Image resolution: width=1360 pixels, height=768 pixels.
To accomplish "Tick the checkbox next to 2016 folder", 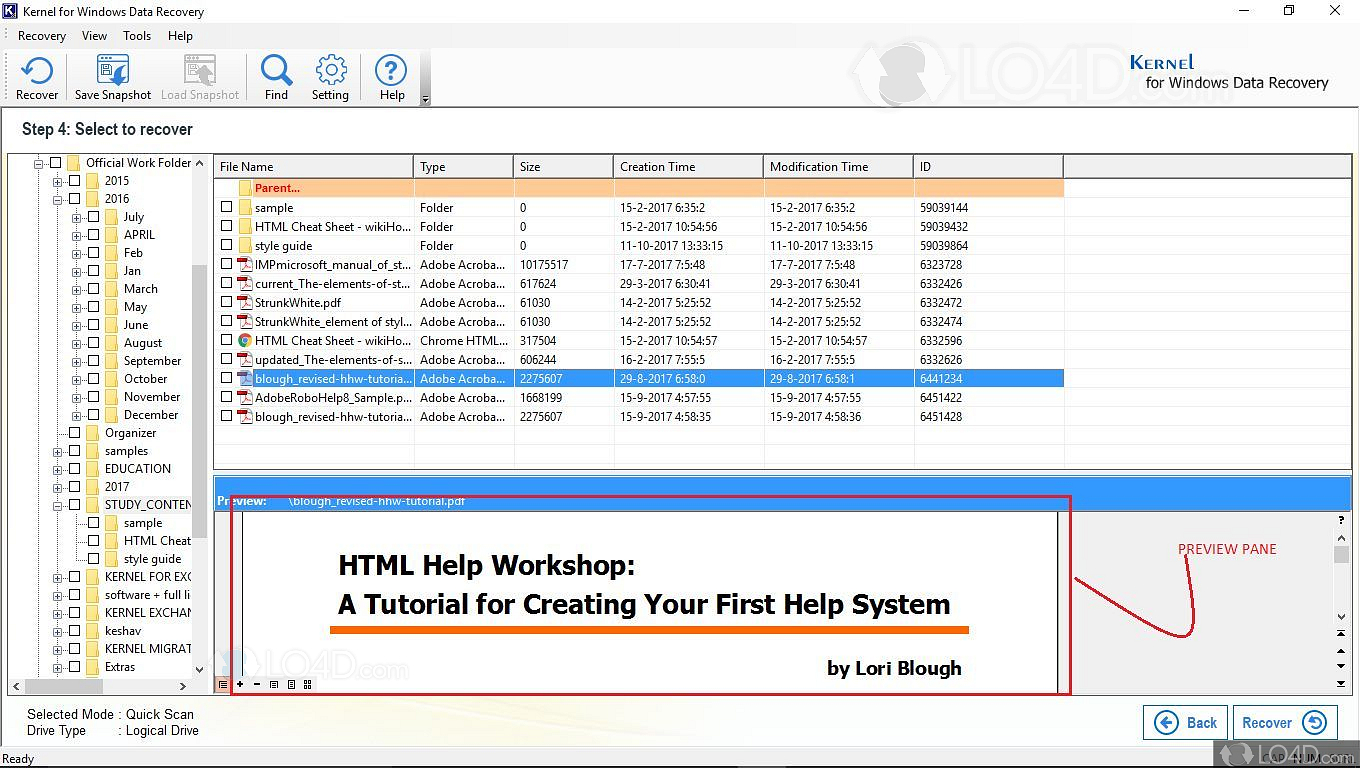I will point(74,198).
